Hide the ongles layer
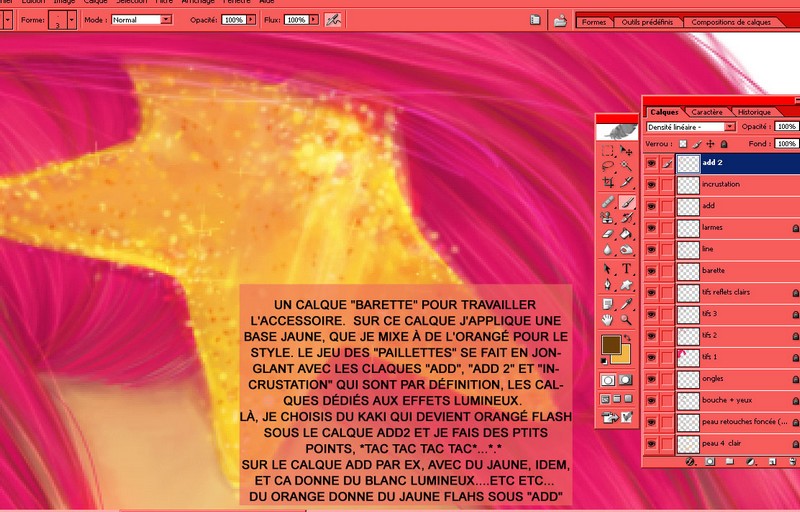Image resolution: width=800 pixels, height=512 pixels. (x=651, y=379)
